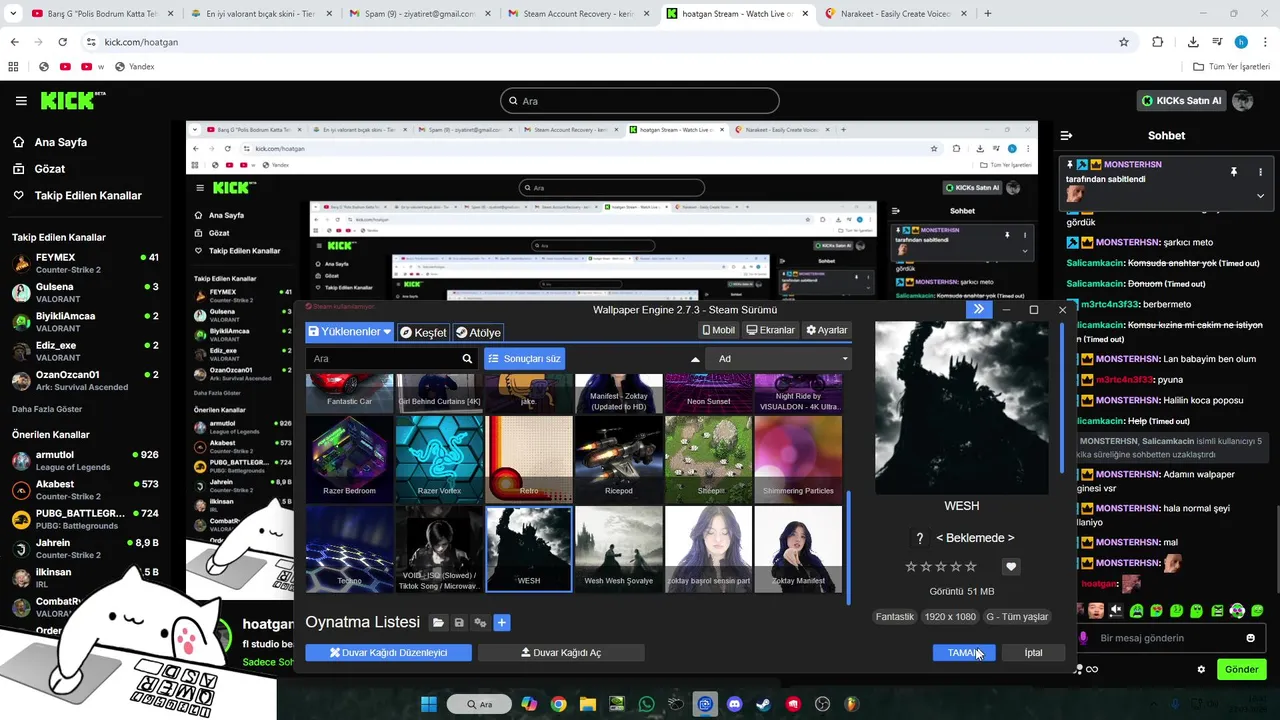
Task: Select the Ricepod wallpaper
Action: 618,458
